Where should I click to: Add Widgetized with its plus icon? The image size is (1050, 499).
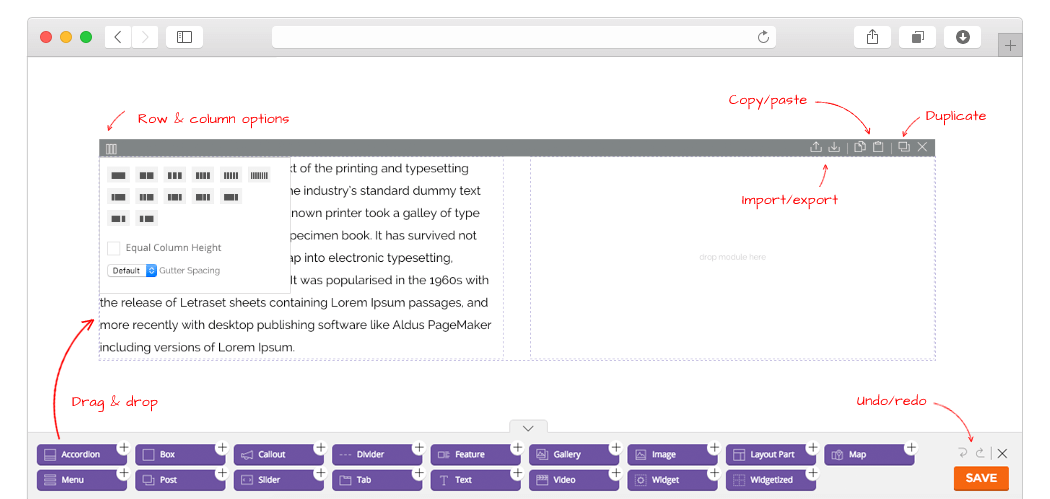point(812,473)
